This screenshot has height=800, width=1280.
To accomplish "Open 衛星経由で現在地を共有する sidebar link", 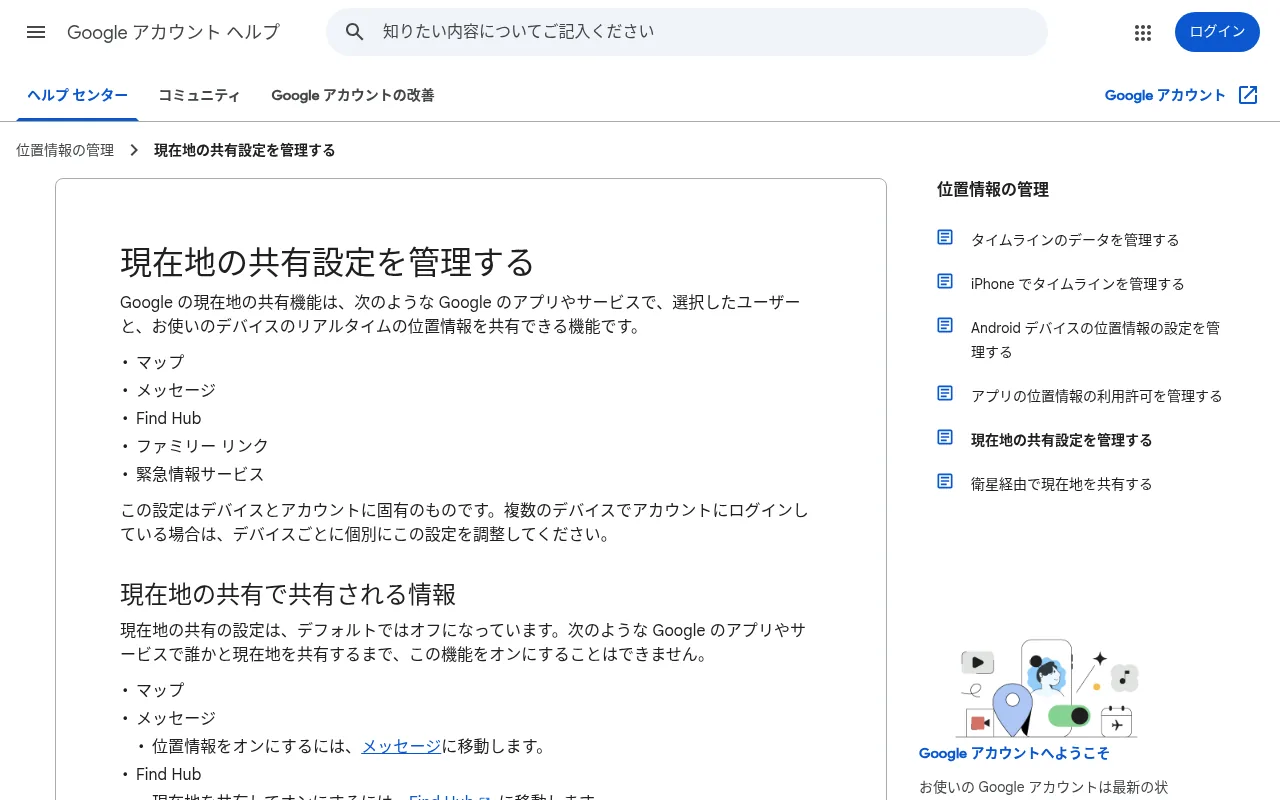I will click(x=1061, y=484).
